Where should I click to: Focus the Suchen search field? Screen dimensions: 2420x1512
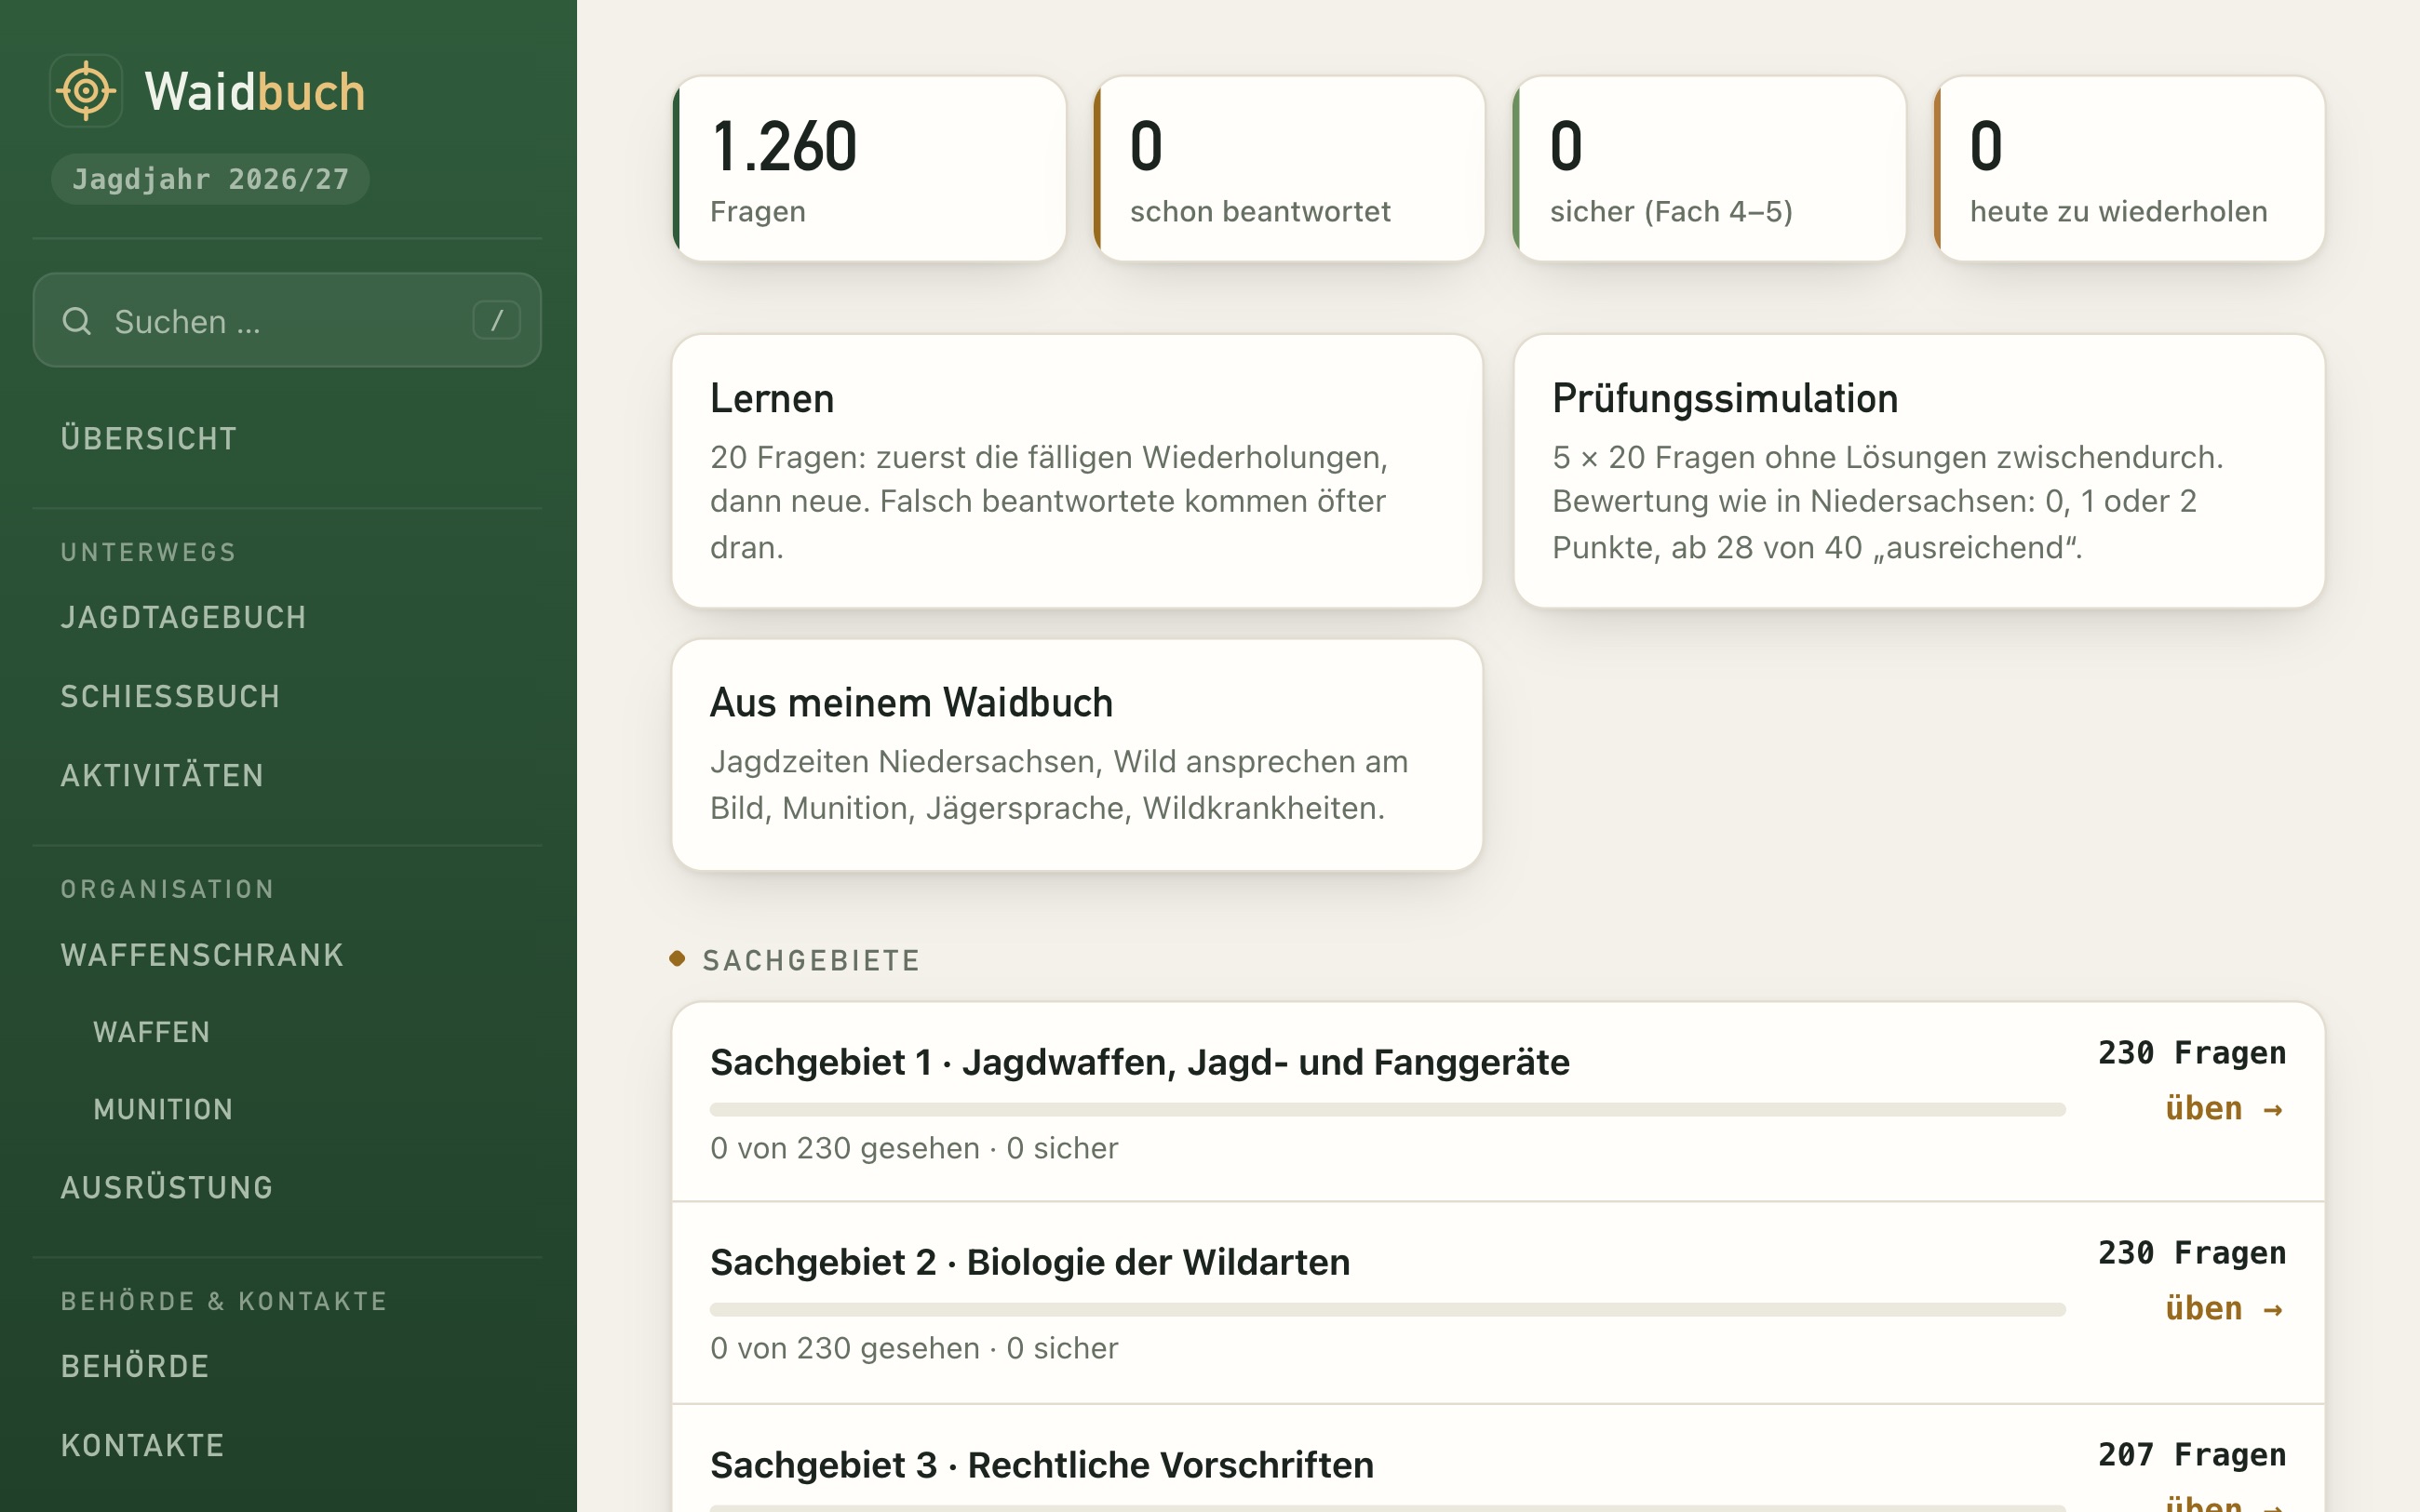pyautogui.click(x=287, y=320)
